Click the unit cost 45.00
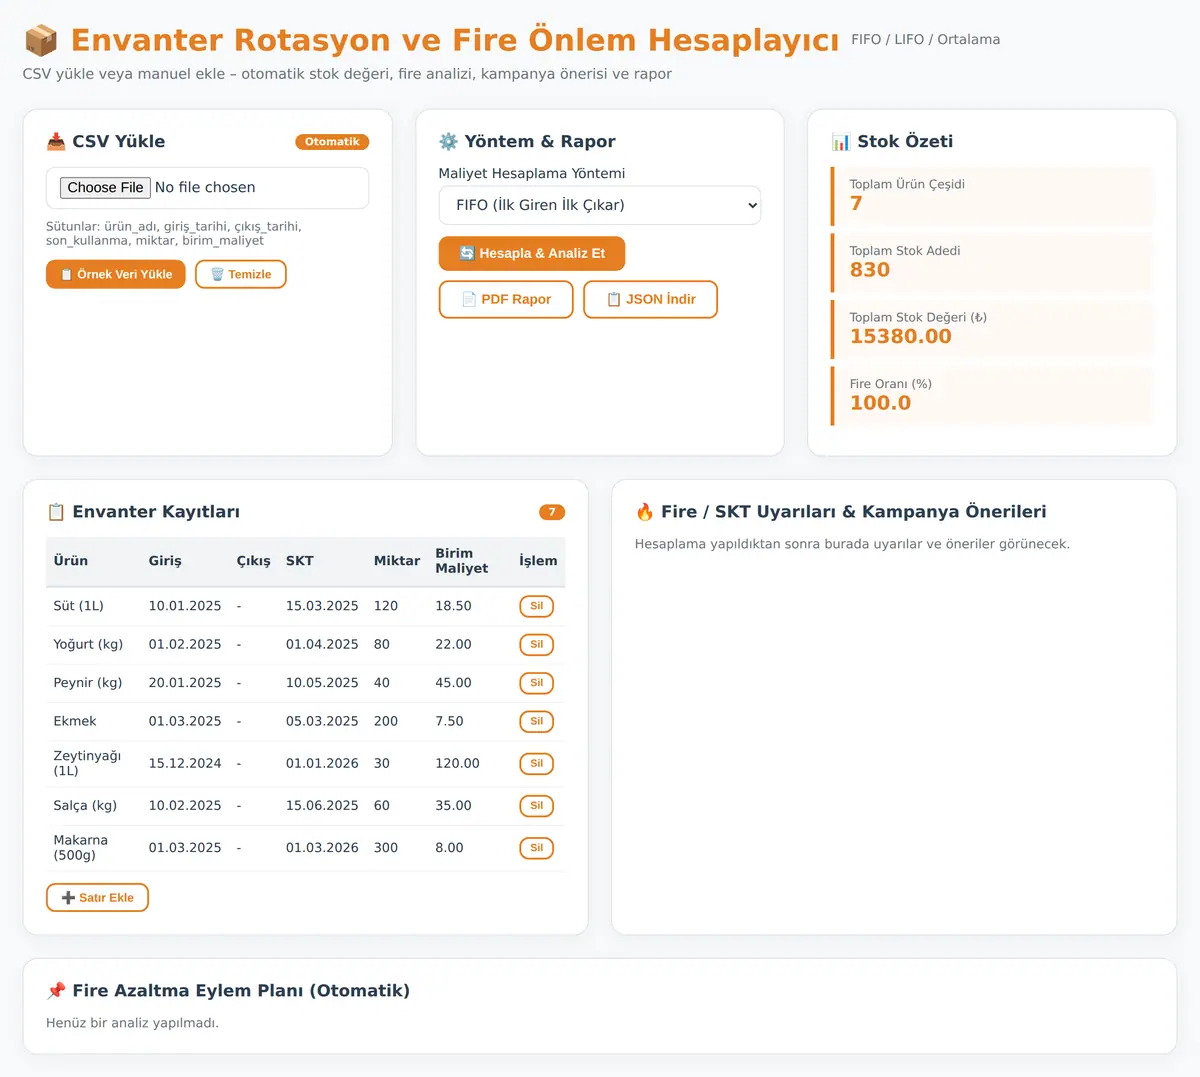 [453, 683]
